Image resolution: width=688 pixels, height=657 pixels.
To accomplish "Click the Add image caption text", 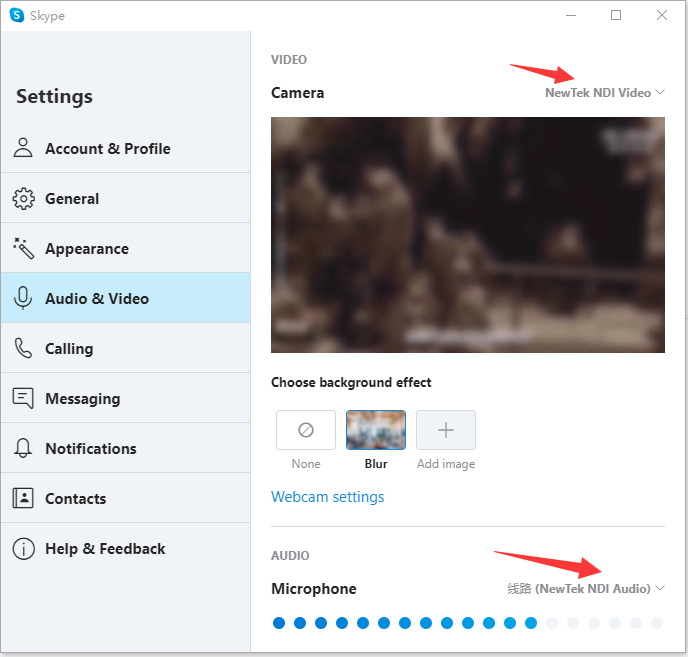I will point(446,464).
